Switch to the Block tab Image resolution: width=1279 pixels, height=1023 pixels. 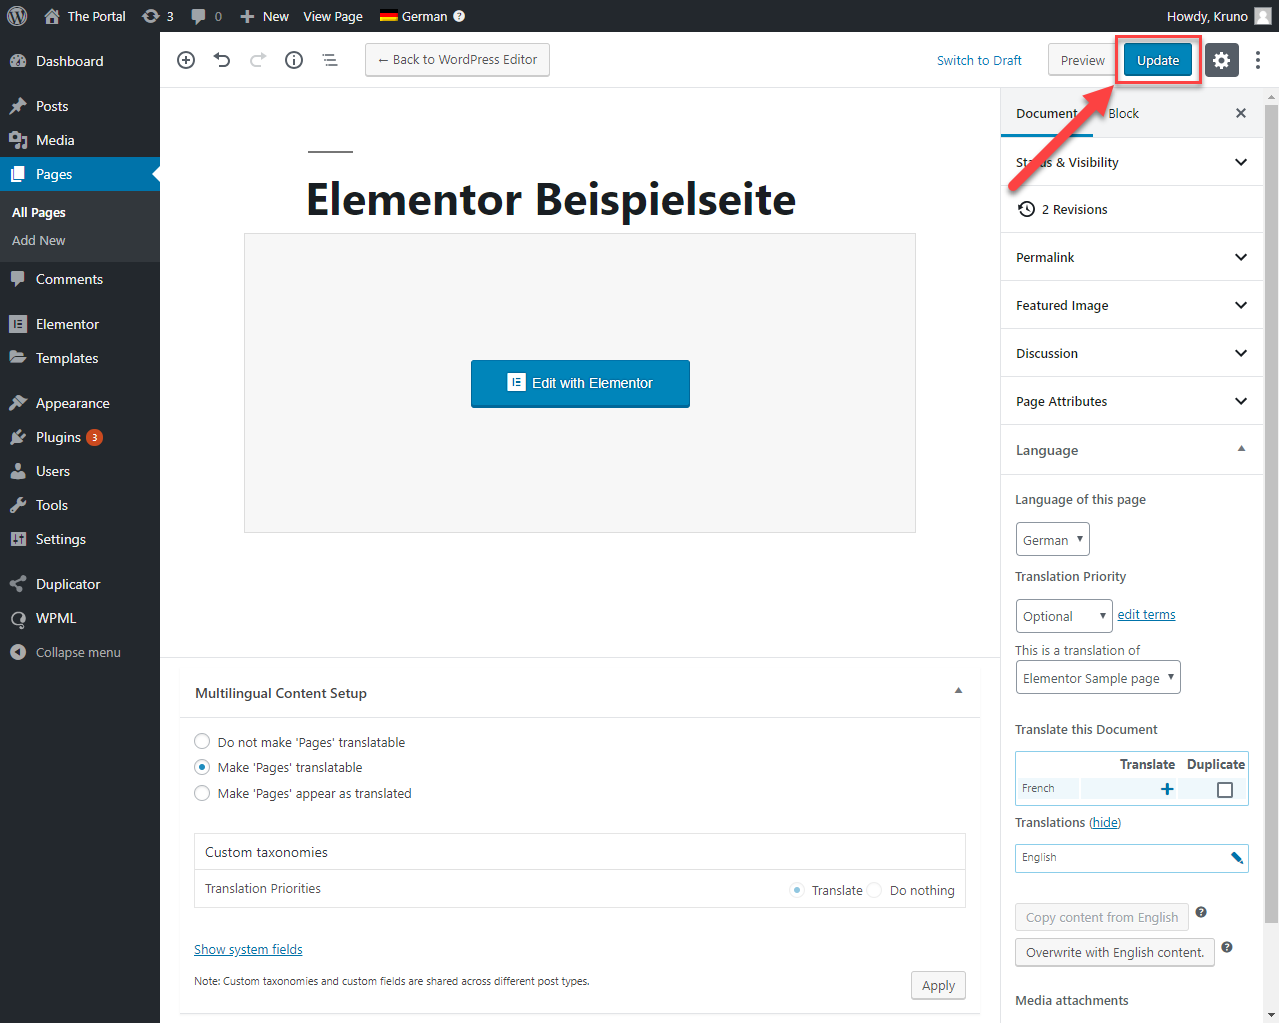tap(1123, 113)
